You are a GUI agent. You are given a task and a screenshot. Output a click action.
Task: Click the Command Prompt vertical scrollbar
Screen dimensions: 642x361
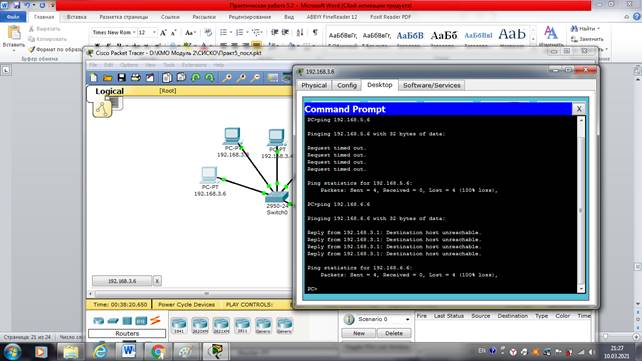[581, 204]
